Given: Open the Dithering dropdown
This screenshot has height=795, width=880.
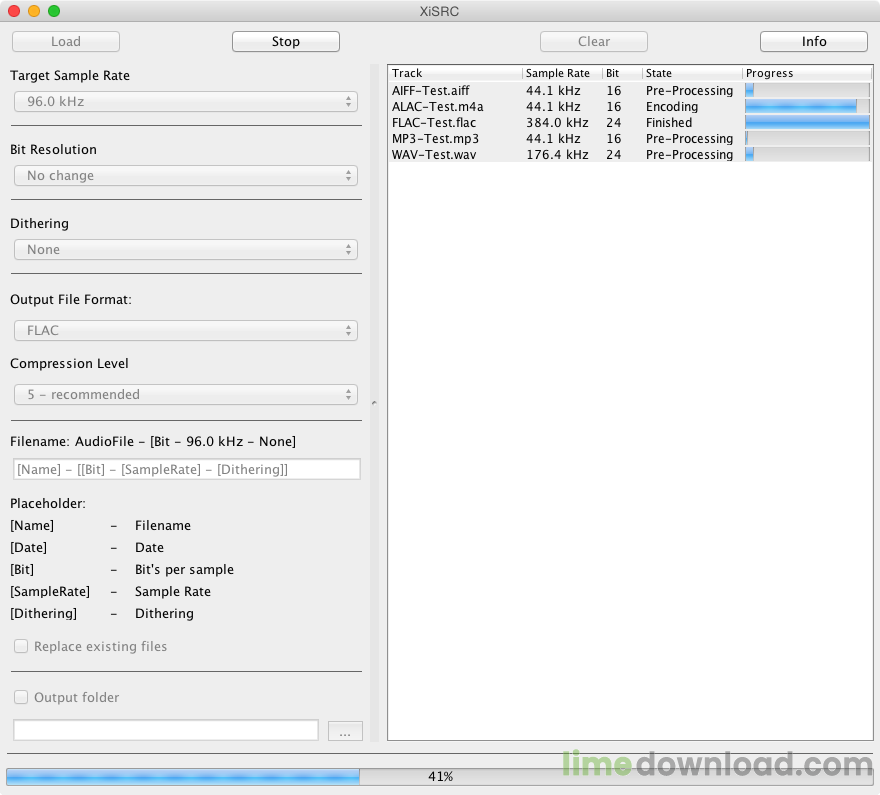Looking at the screenshot, I should pyautogui.click(x=186, y=250).
